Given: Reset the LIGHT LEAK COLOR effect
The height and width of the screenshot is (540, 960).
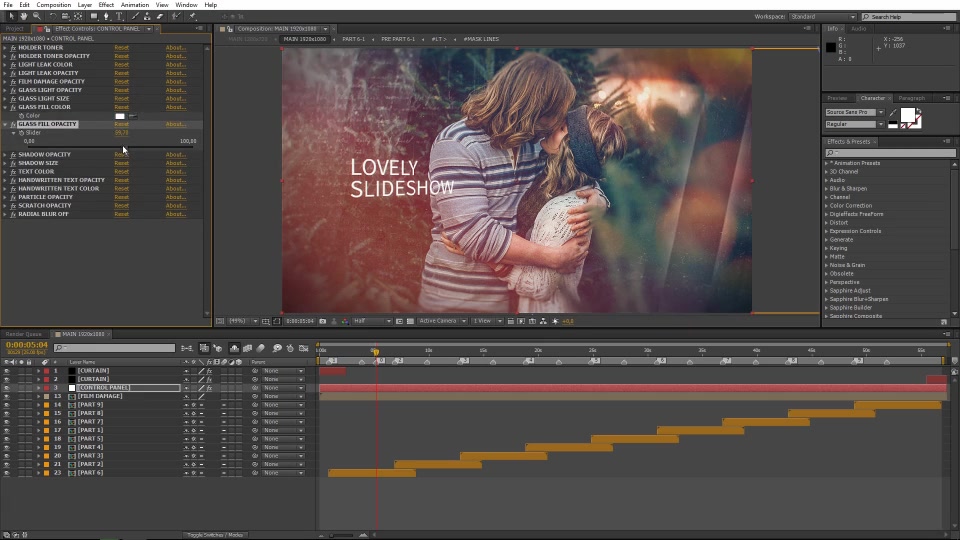Looking at the screenshot, I should click(x=121, y=64).
